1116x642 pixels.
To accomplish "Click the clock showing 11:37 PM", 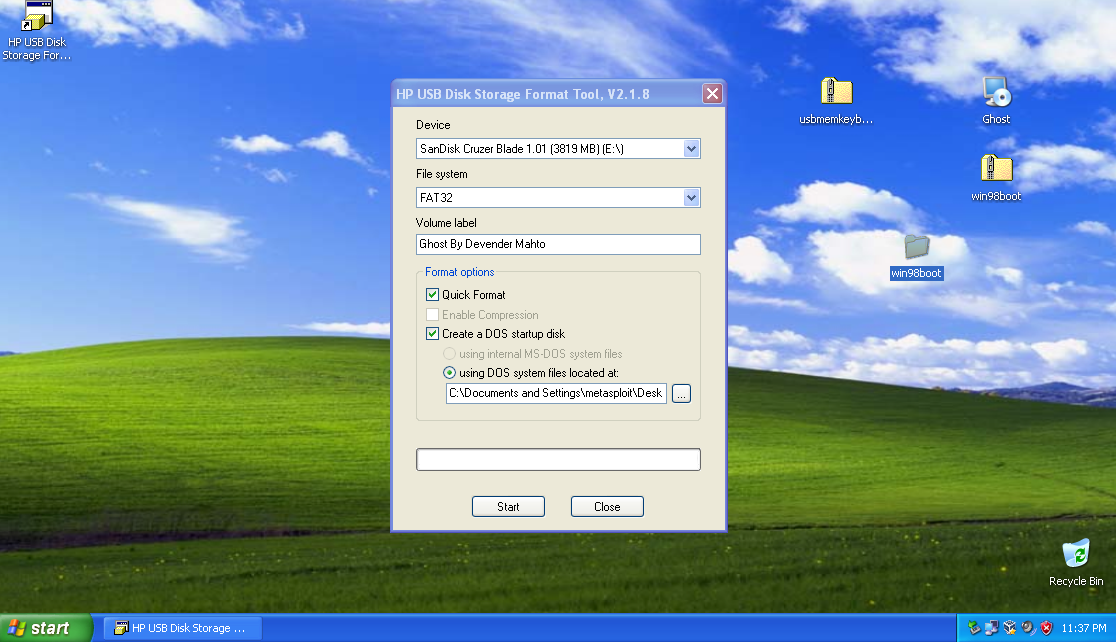I will [1083, 628].
